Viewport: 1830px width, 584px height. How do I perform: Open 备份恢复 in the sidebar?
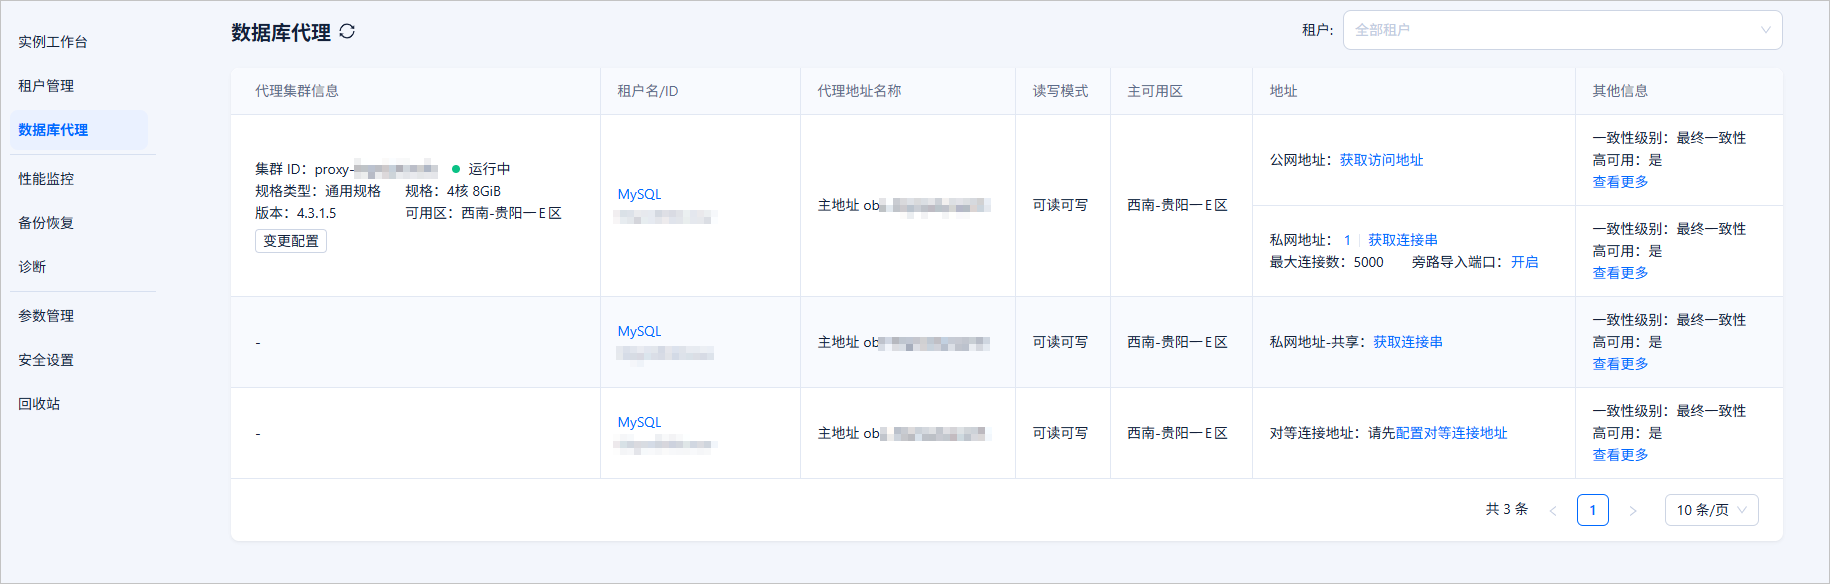click(x=46, y=223)
